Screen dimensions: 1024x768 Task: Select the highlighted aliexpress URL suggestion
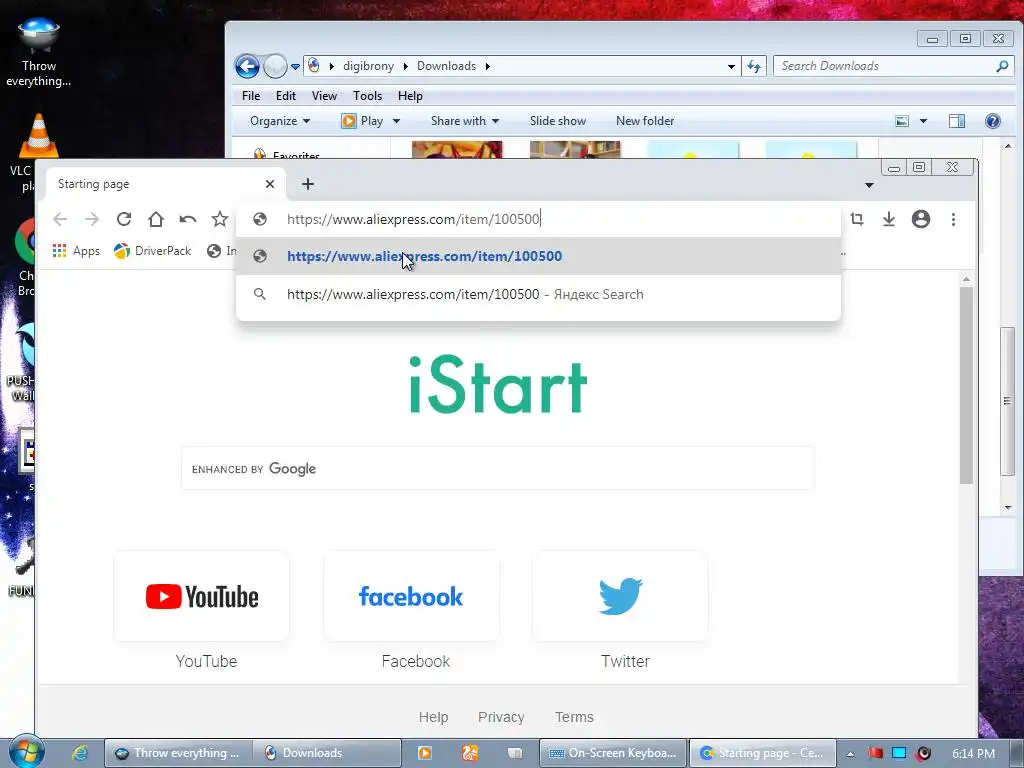[x=538, y=256]
